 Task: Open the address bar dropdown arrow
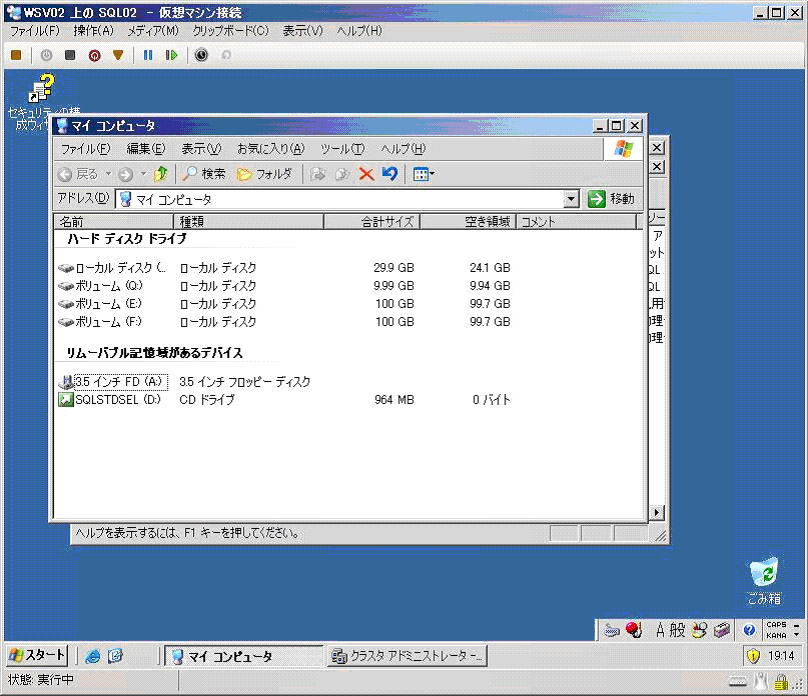[x=571, y=199]
